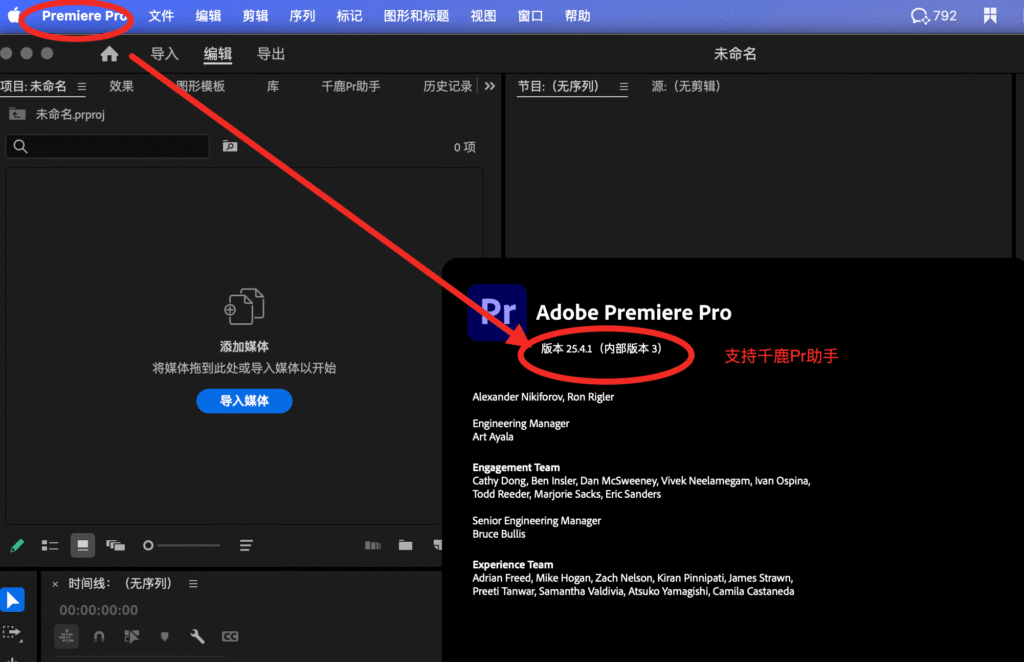This screenshot has width=1024, height=662.
Task: Switch project panel to list view
Action: pos(50,545)
